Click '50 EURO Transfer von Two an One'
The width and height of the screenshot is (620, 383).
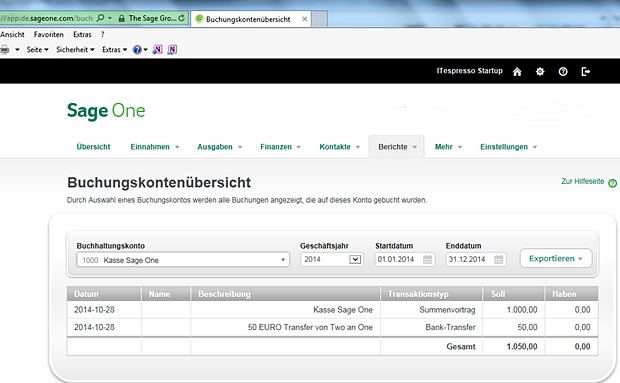pyautogui.click(x=310, y=327)
